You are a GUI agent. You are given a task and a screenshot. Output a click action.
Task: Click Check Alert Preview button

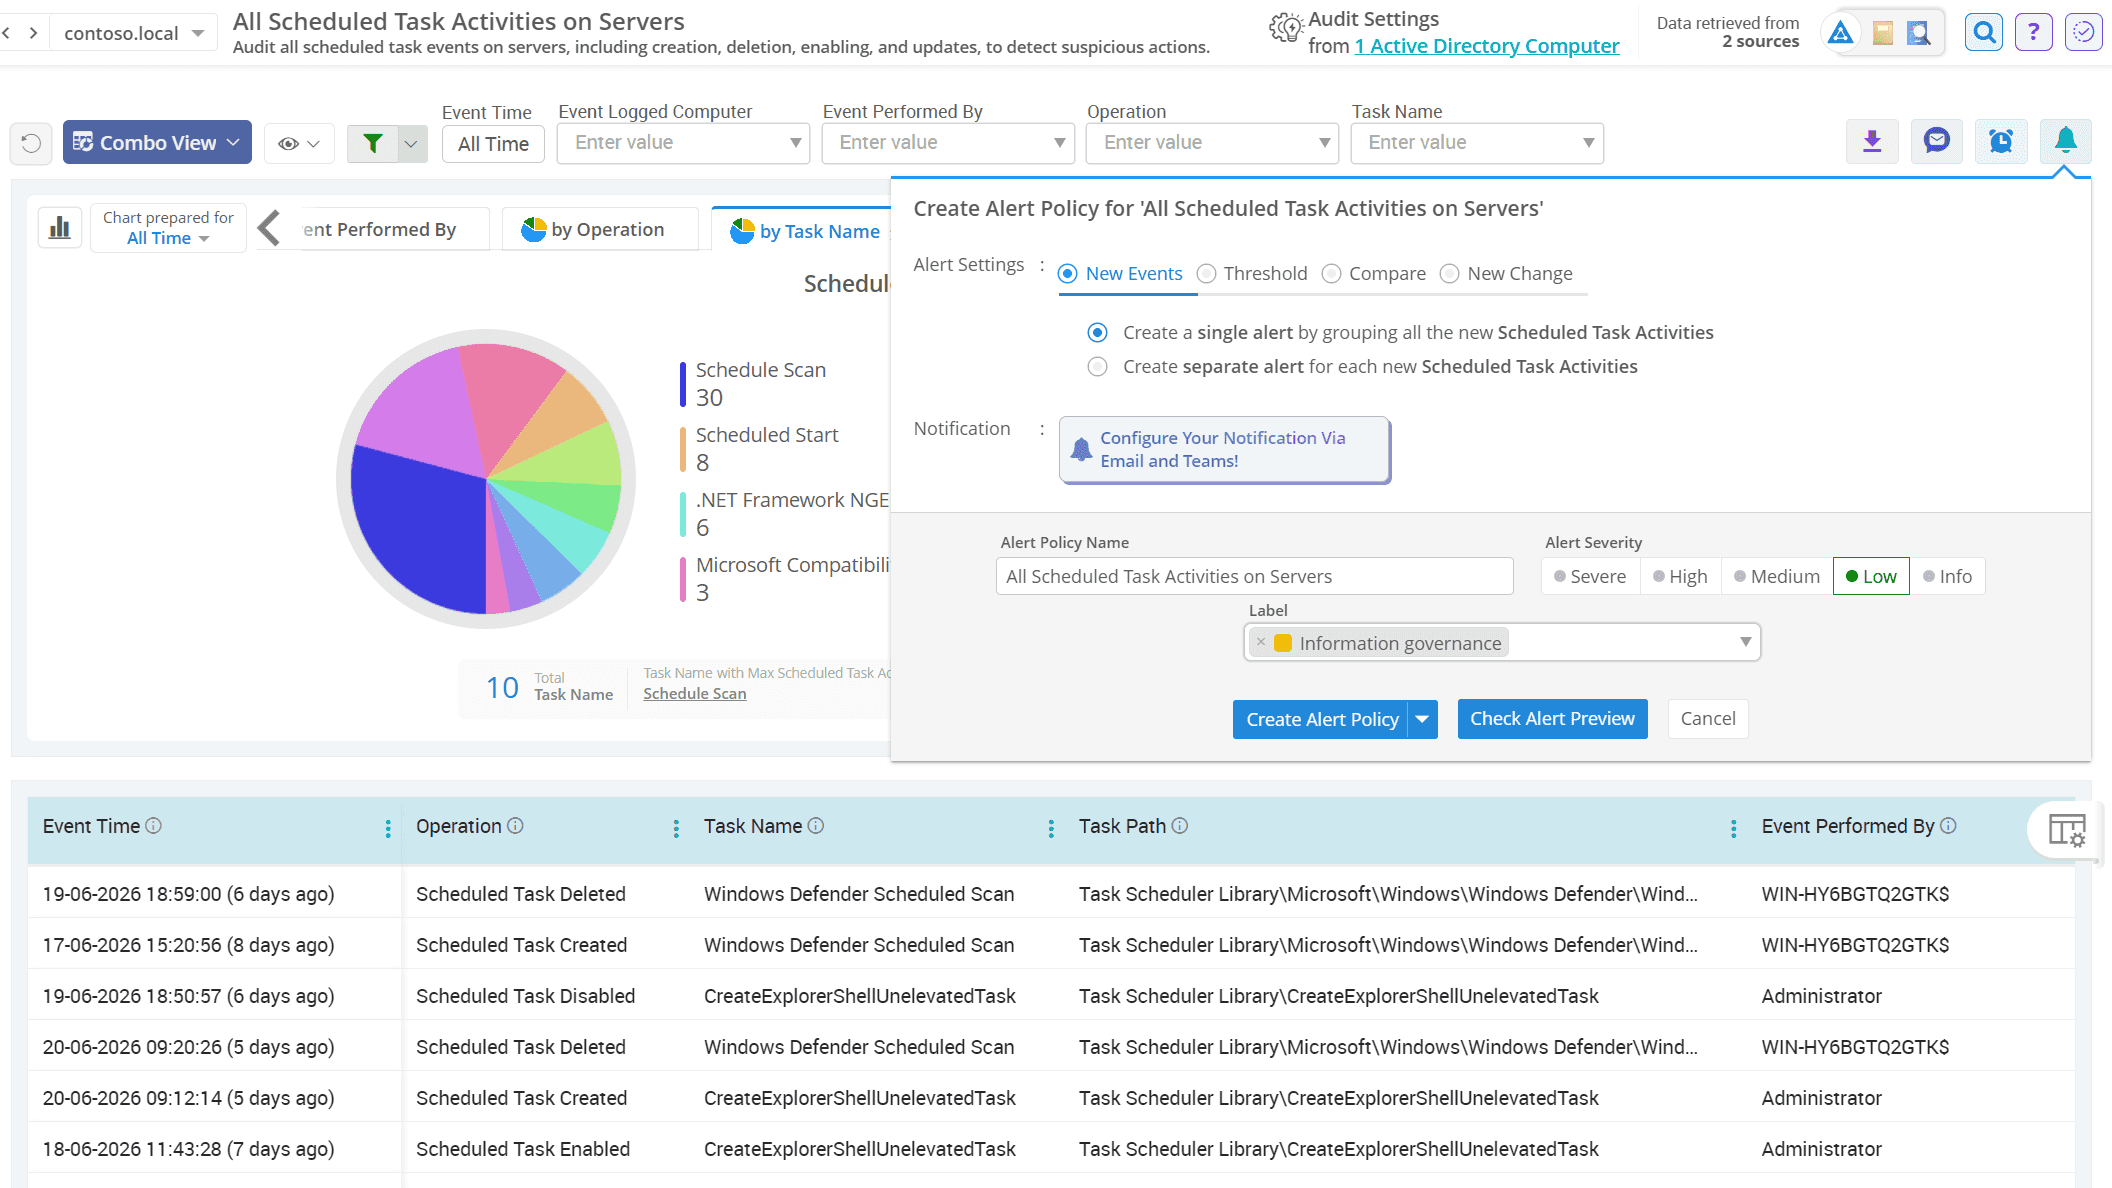pyautogui.click(x=1552, y=719)
